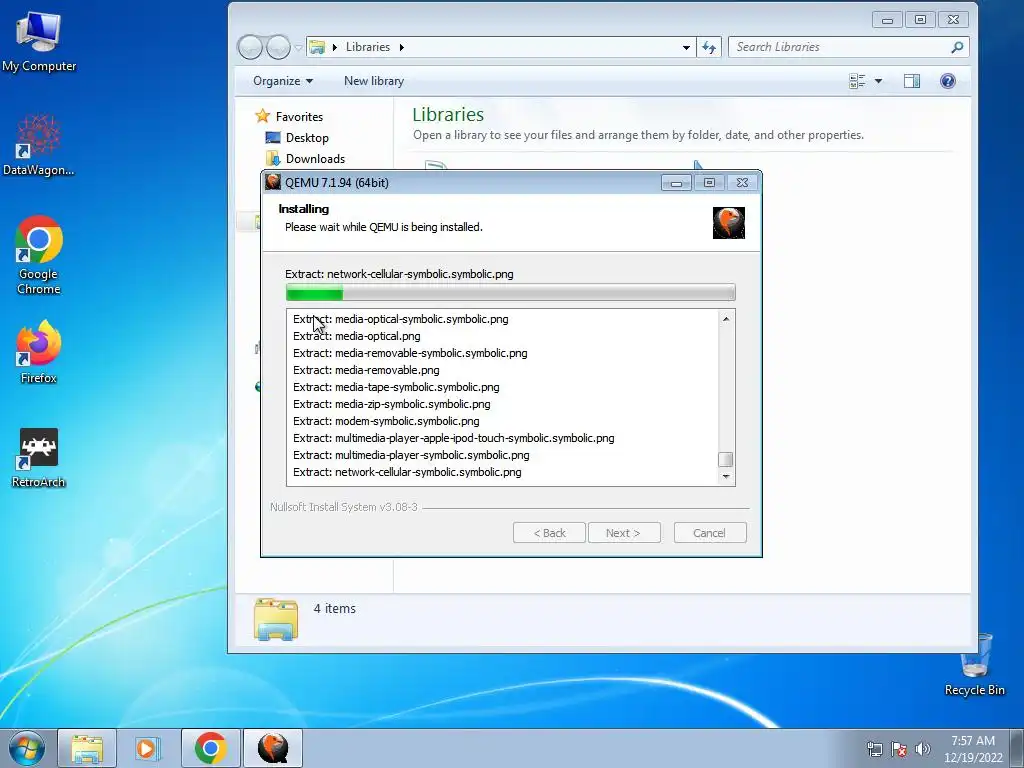This screenshot has height=768, width=1024.
Task: Open My Computer desktop icon
Action: click(x=39, y=42)
